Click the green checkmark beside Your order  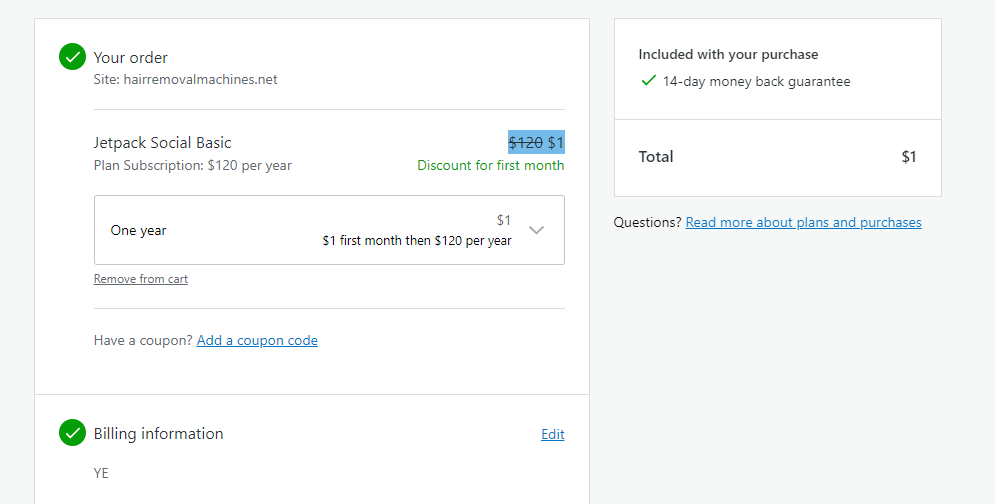72,57
